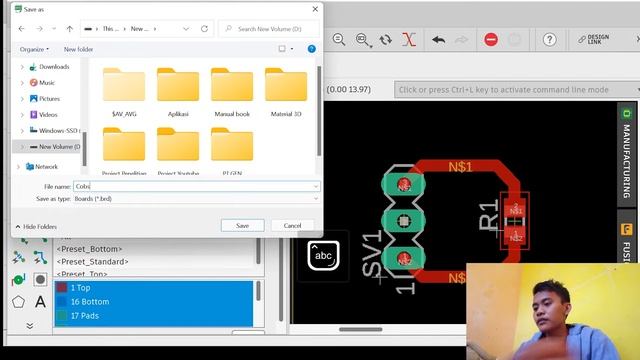Click the undo arrow icon

point(438,40)
